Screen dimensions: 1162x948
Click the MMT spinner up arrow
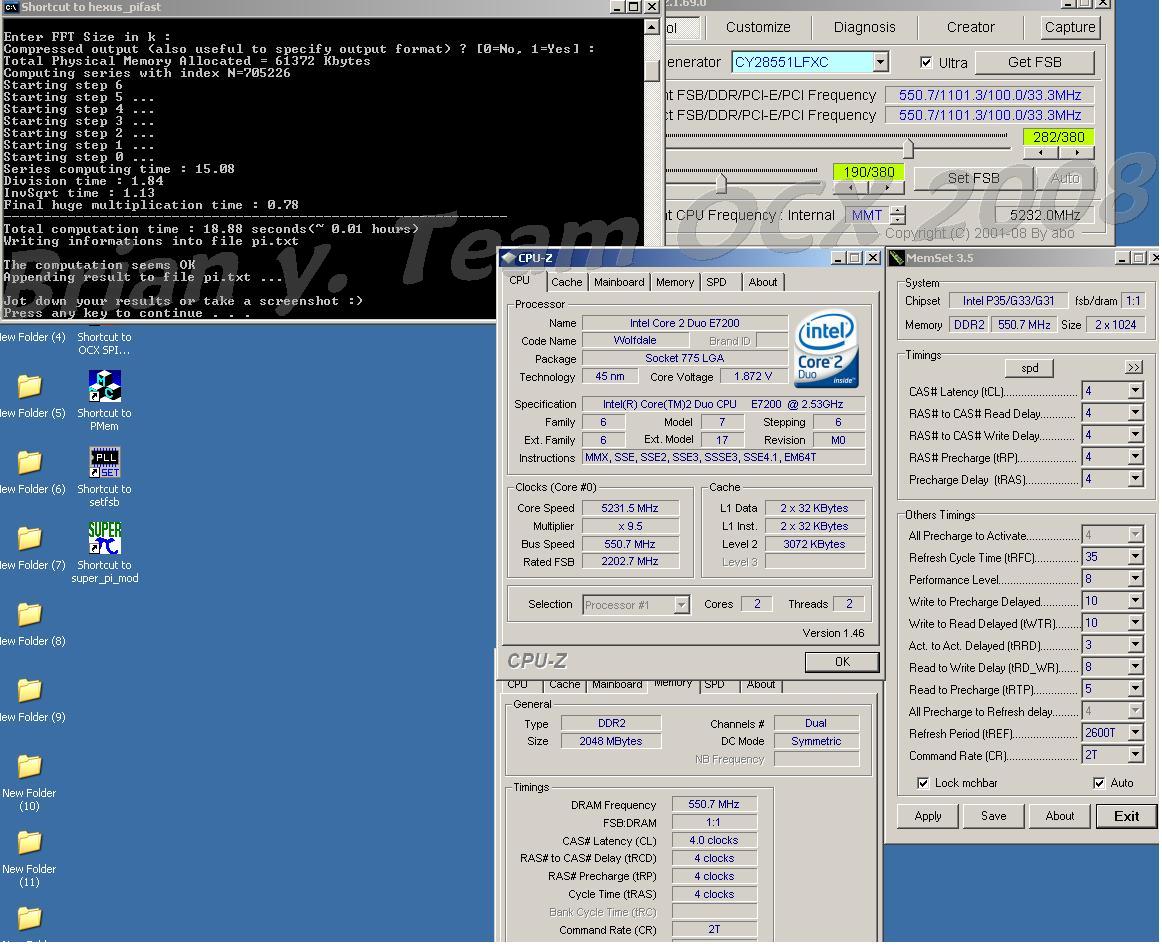898,211
